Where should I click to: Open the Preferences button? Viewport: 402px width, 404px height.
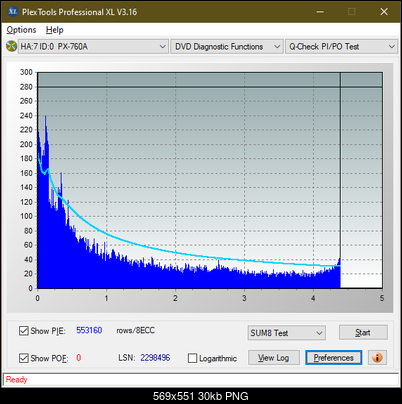333,358
